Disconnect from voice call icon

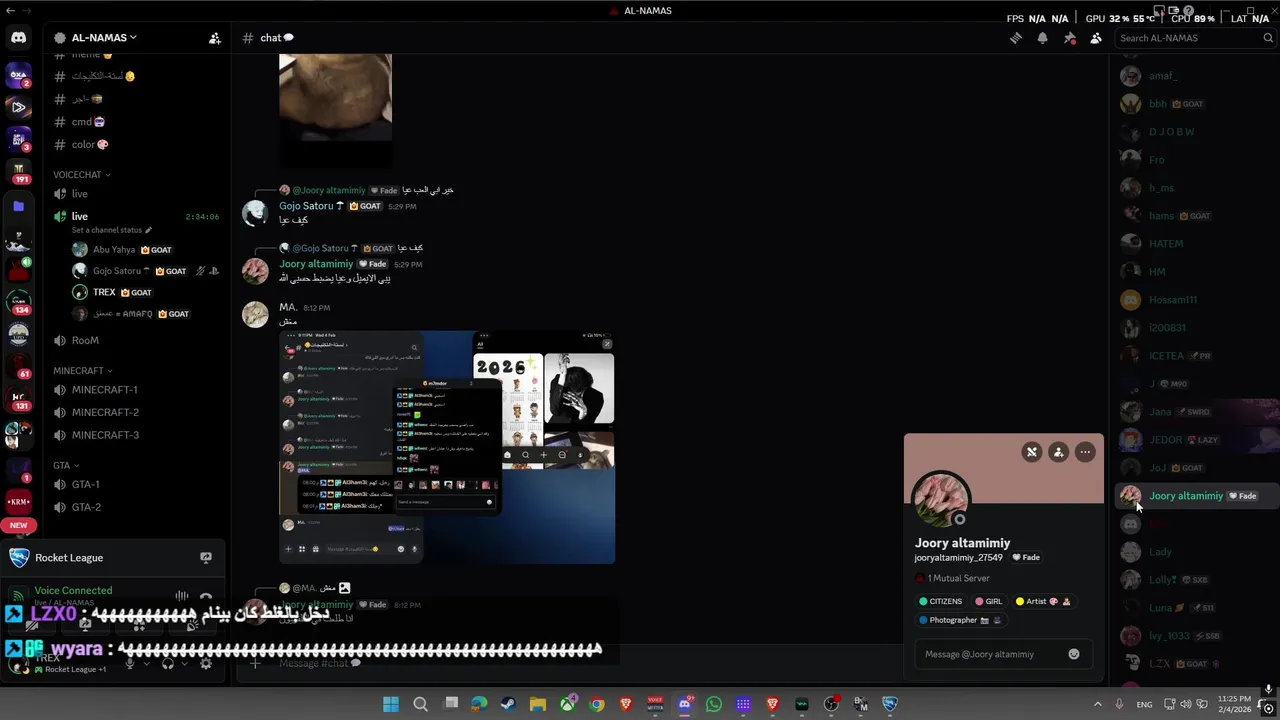(205, 596)
